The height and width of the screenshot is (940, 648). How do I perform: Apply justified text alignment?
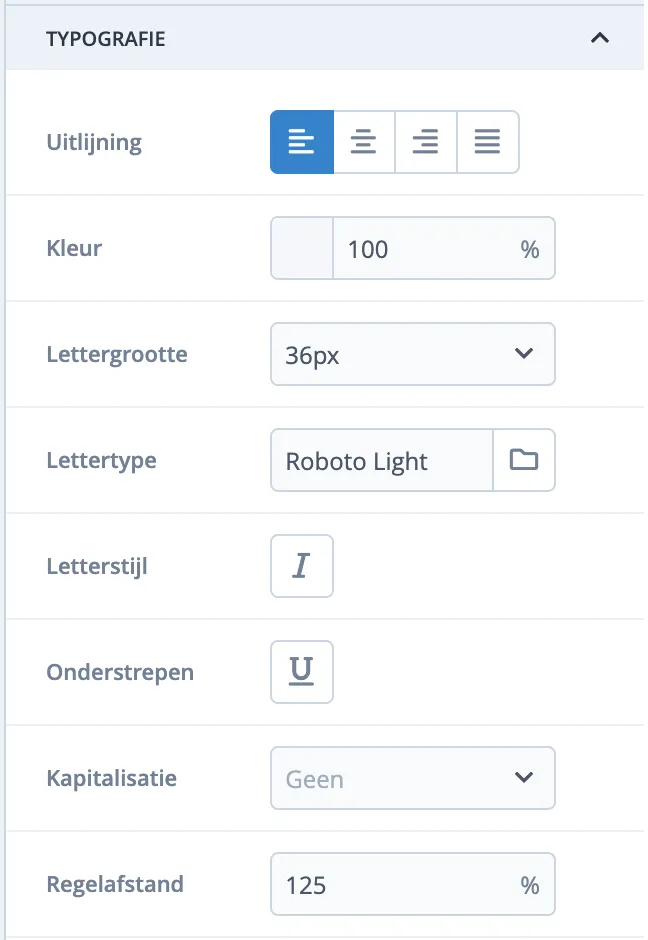[487, 142]
